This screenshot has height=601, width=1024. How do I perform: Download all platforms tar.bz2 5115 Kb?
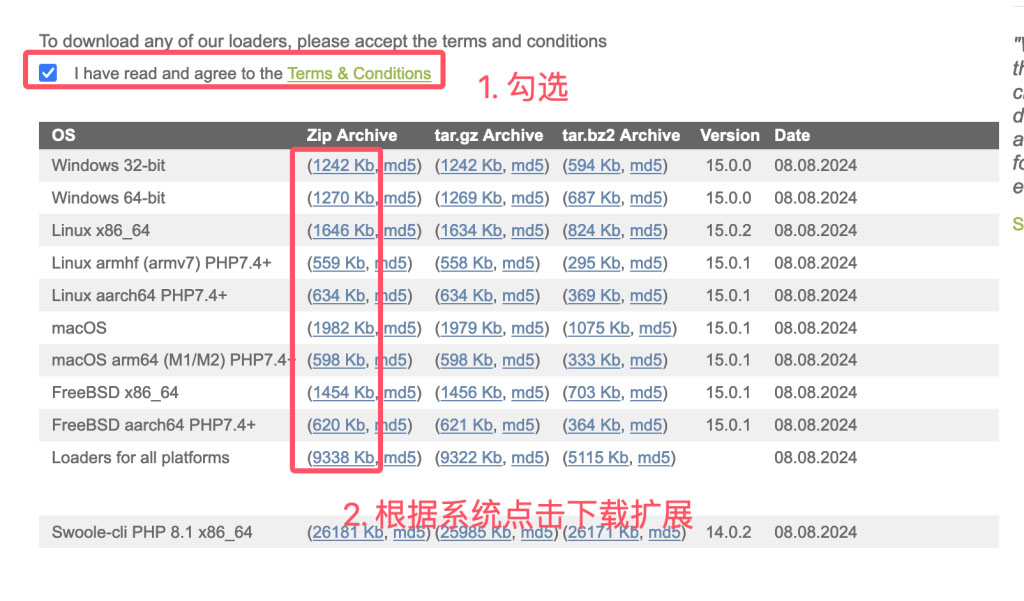pyautogui.click(x=598, y=458)
